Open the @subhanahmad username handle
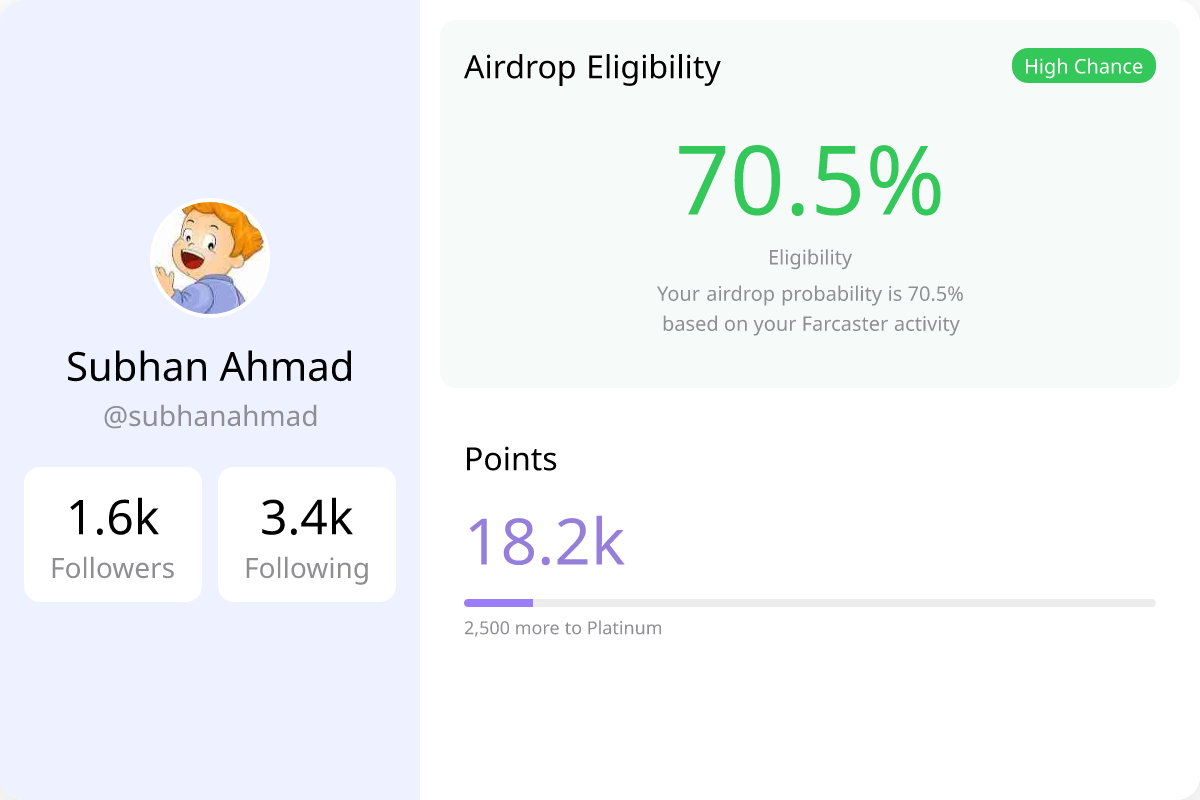The width and height of the screenshot is (1200, 800). point(210,416)
